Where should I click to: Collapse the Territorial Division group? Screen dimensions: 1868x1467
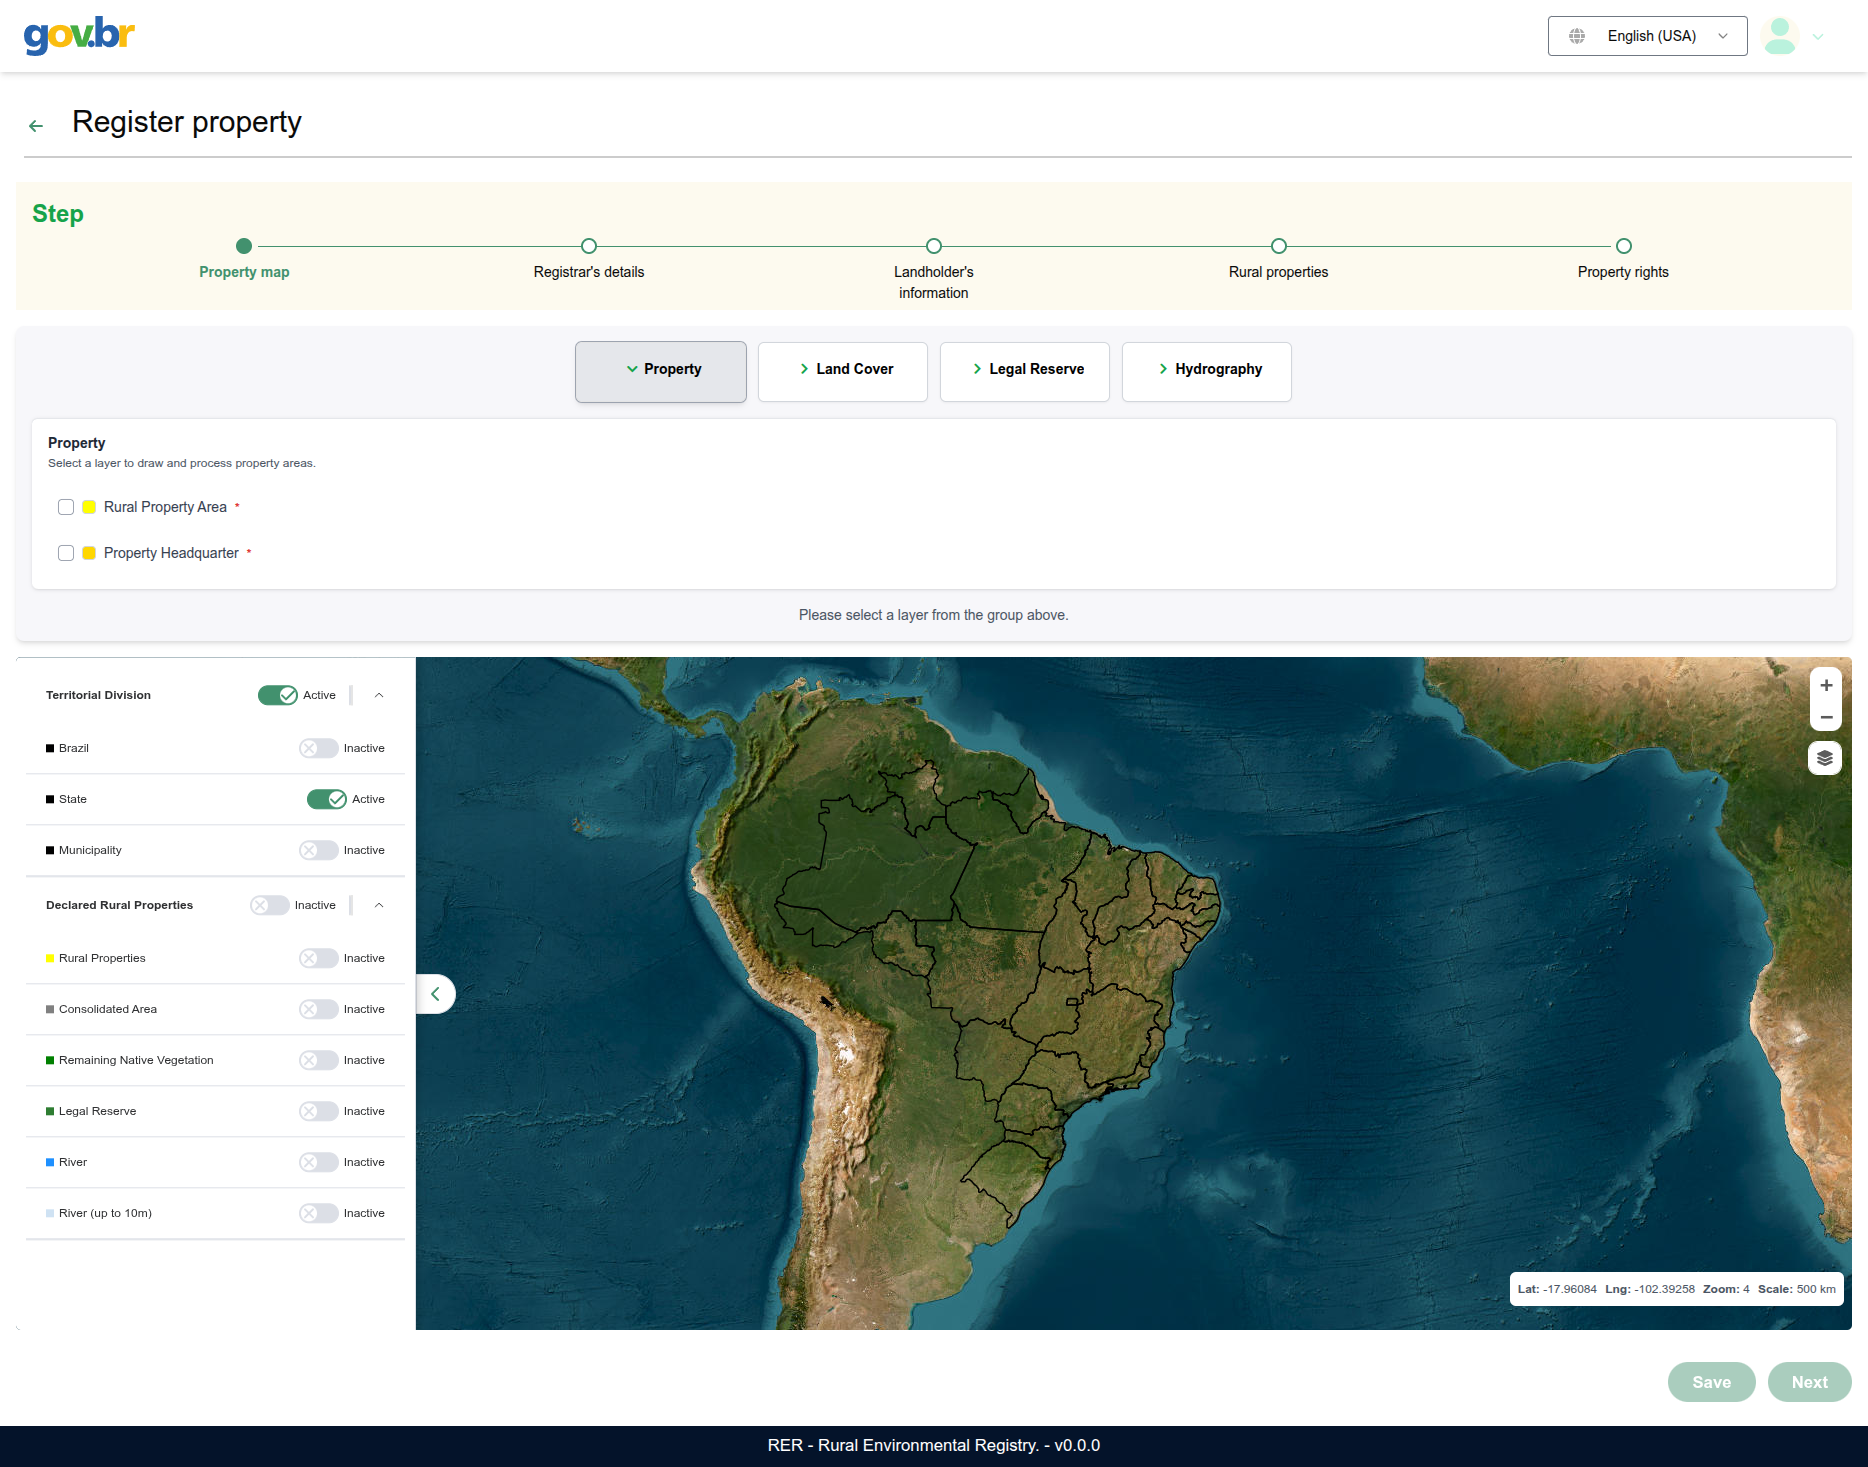click(x=379, y=695)
